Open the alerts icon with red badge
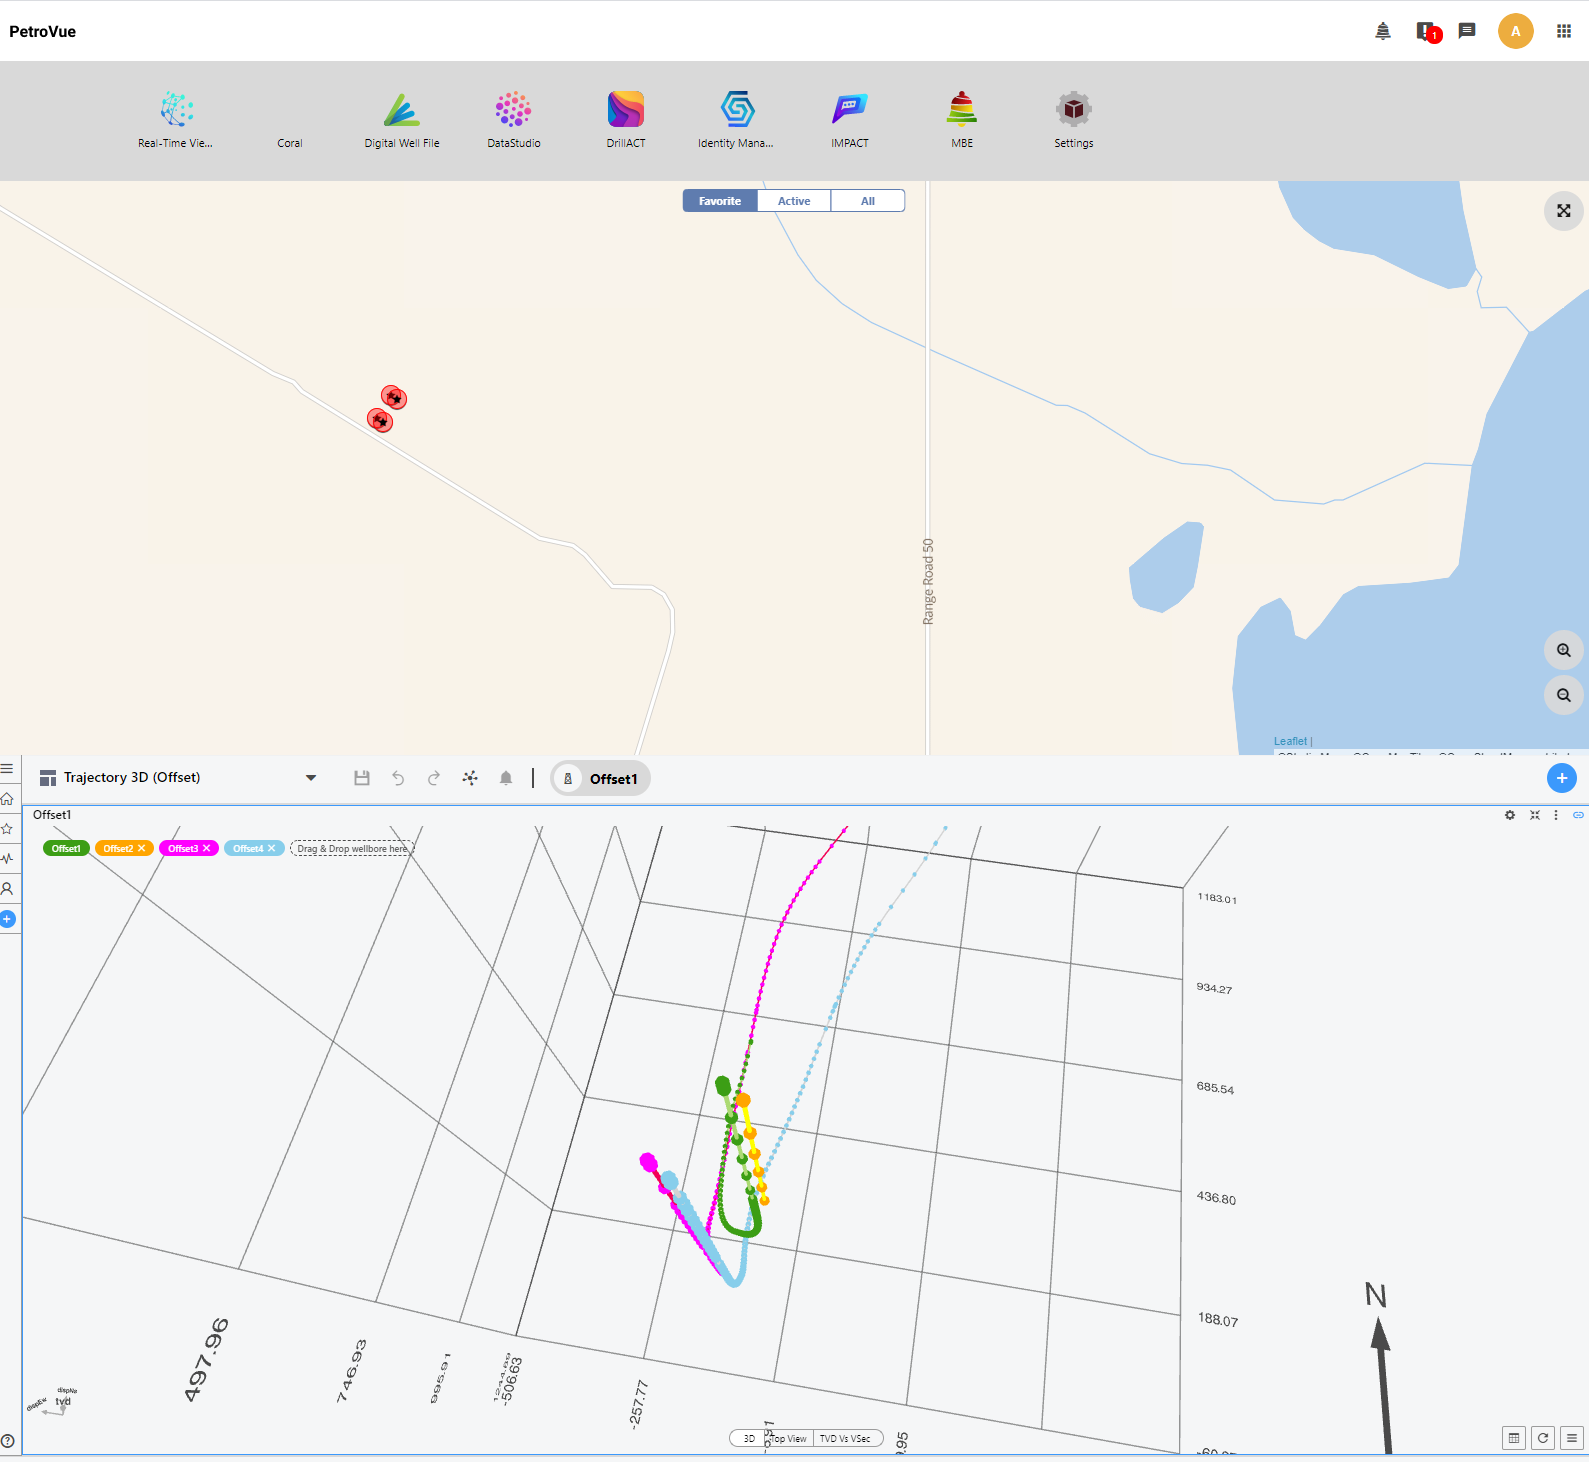Viewport: 1589px width, 1465px height. 1426,32
